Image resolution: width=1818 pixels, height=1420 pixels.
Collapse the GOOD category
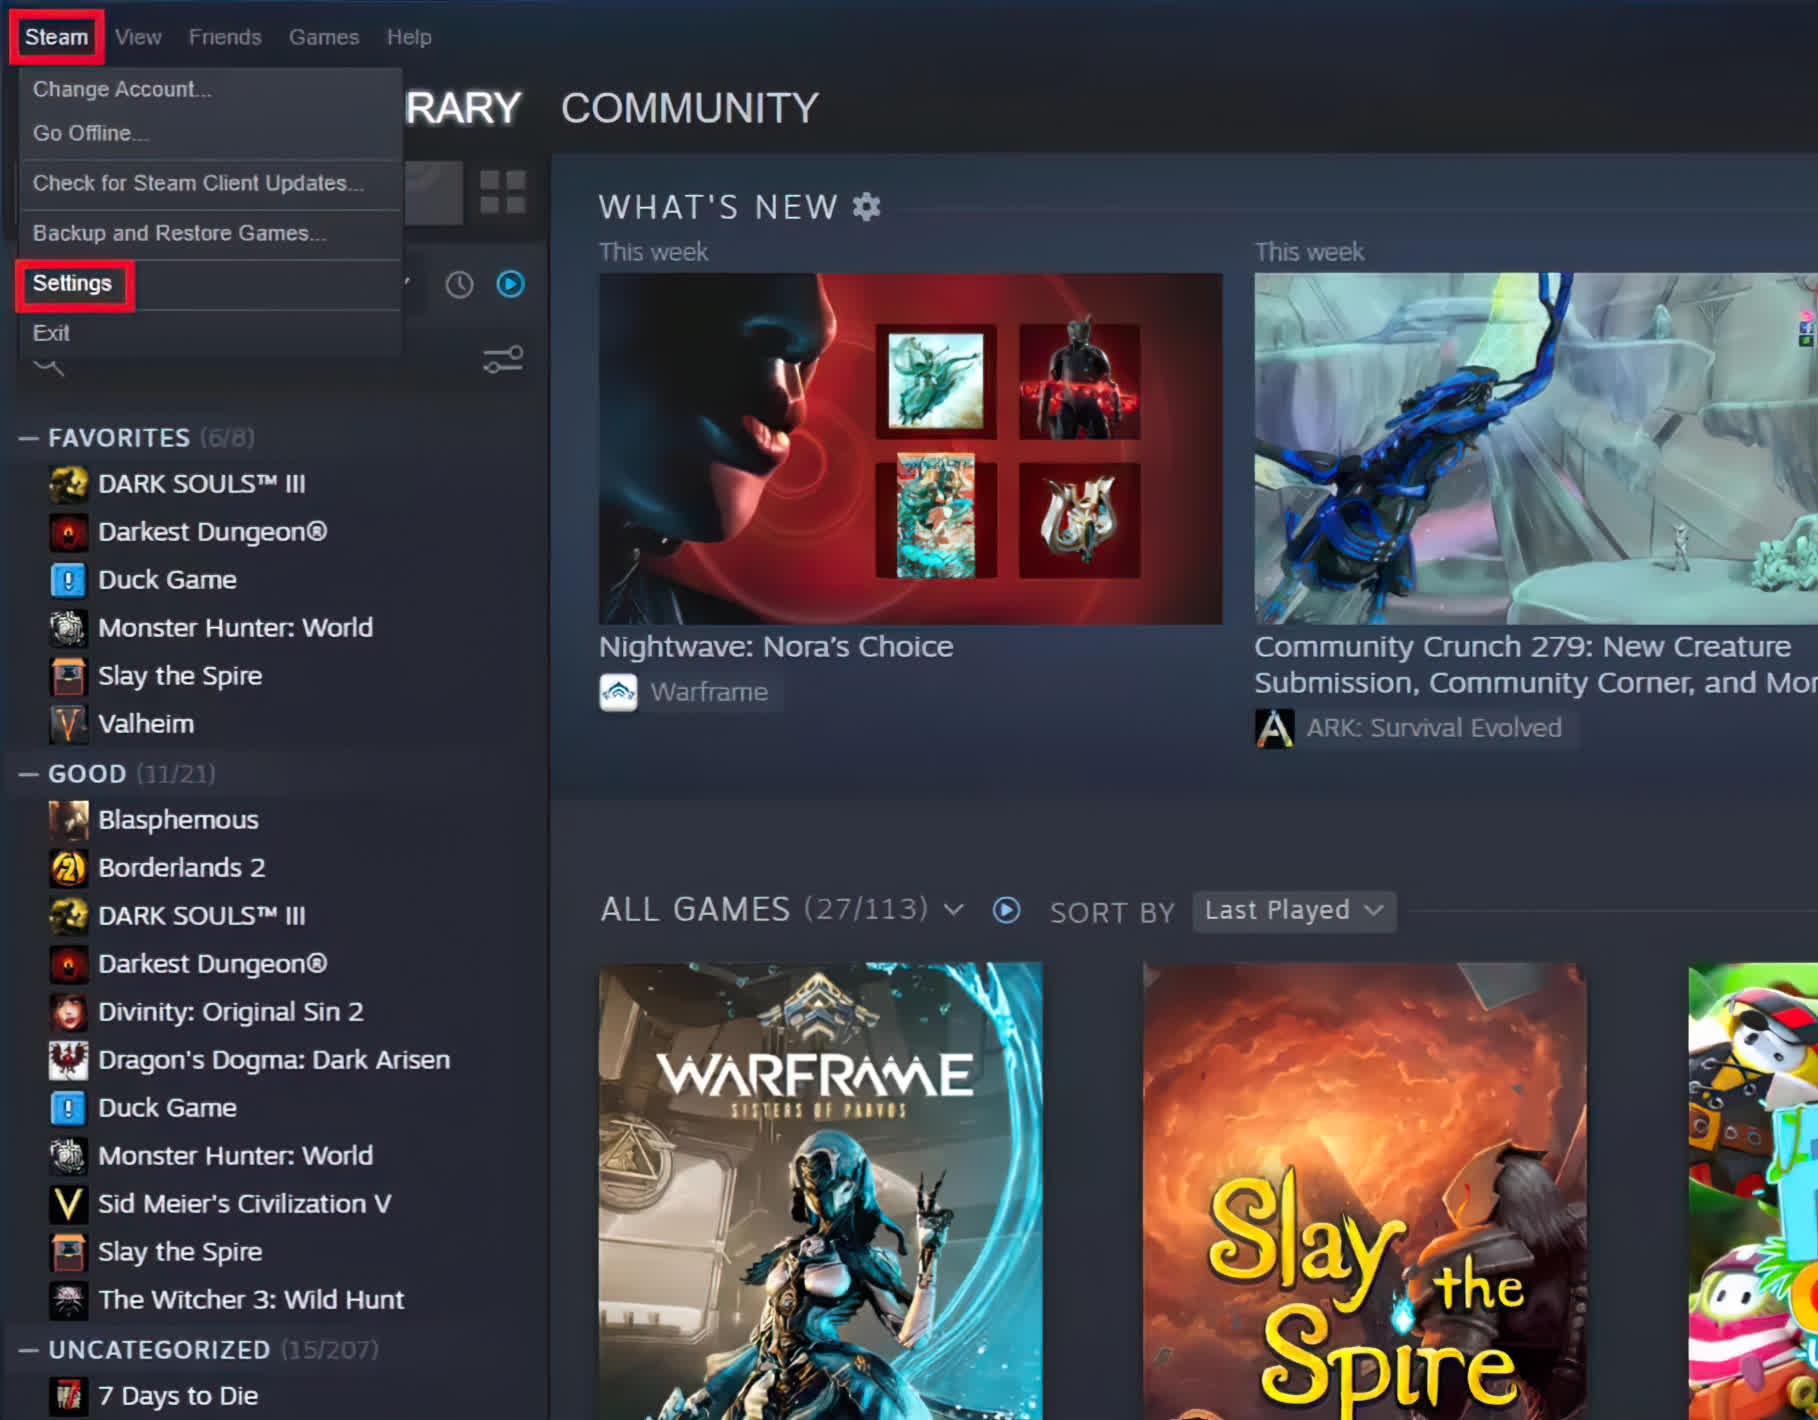coord(29,774)
